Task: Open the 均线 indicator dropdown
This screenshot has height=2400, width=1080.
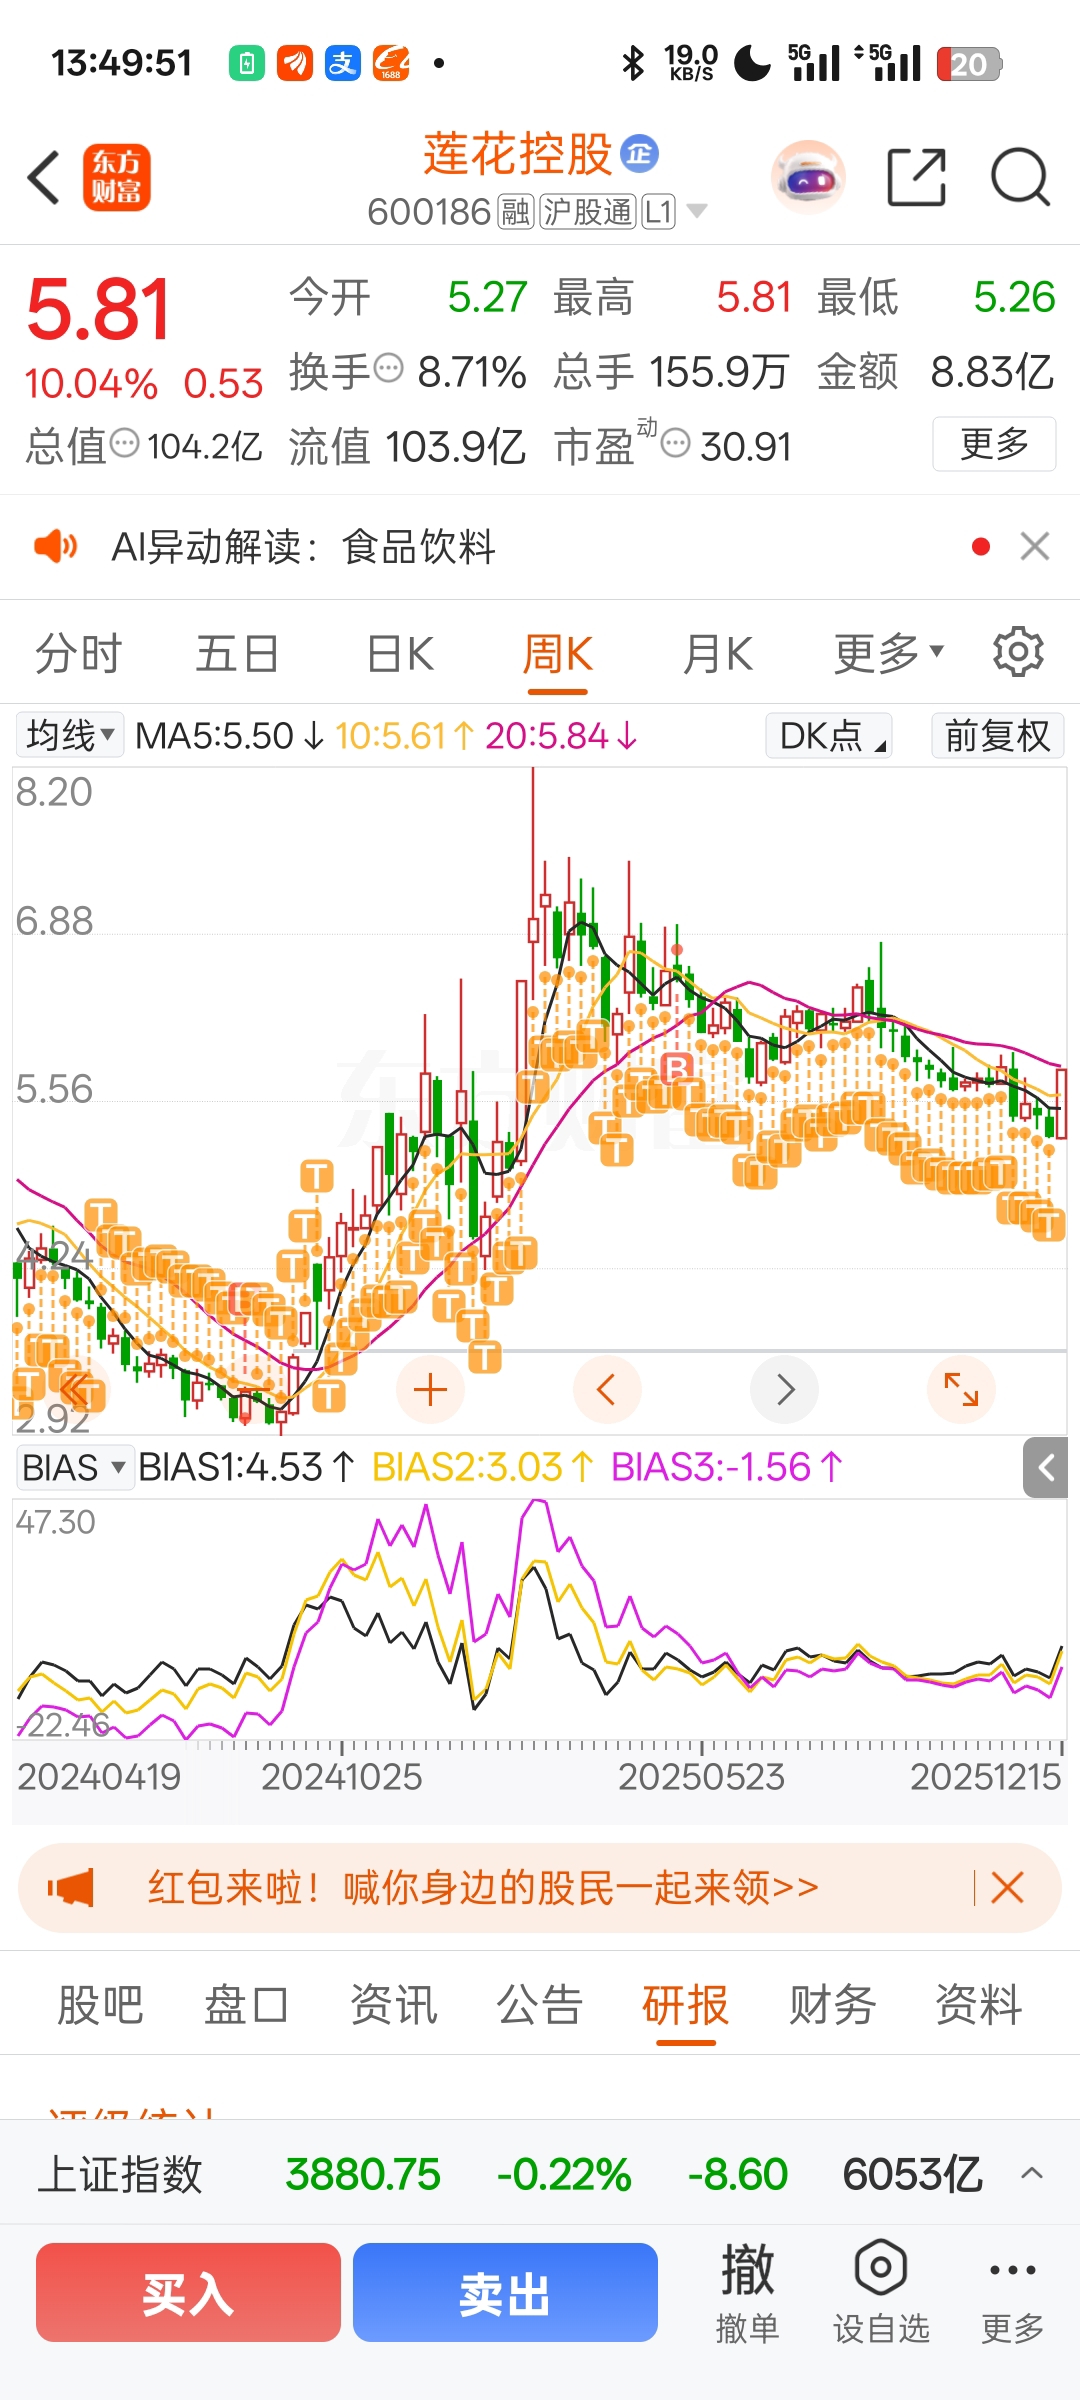Action: coord(70,735)
